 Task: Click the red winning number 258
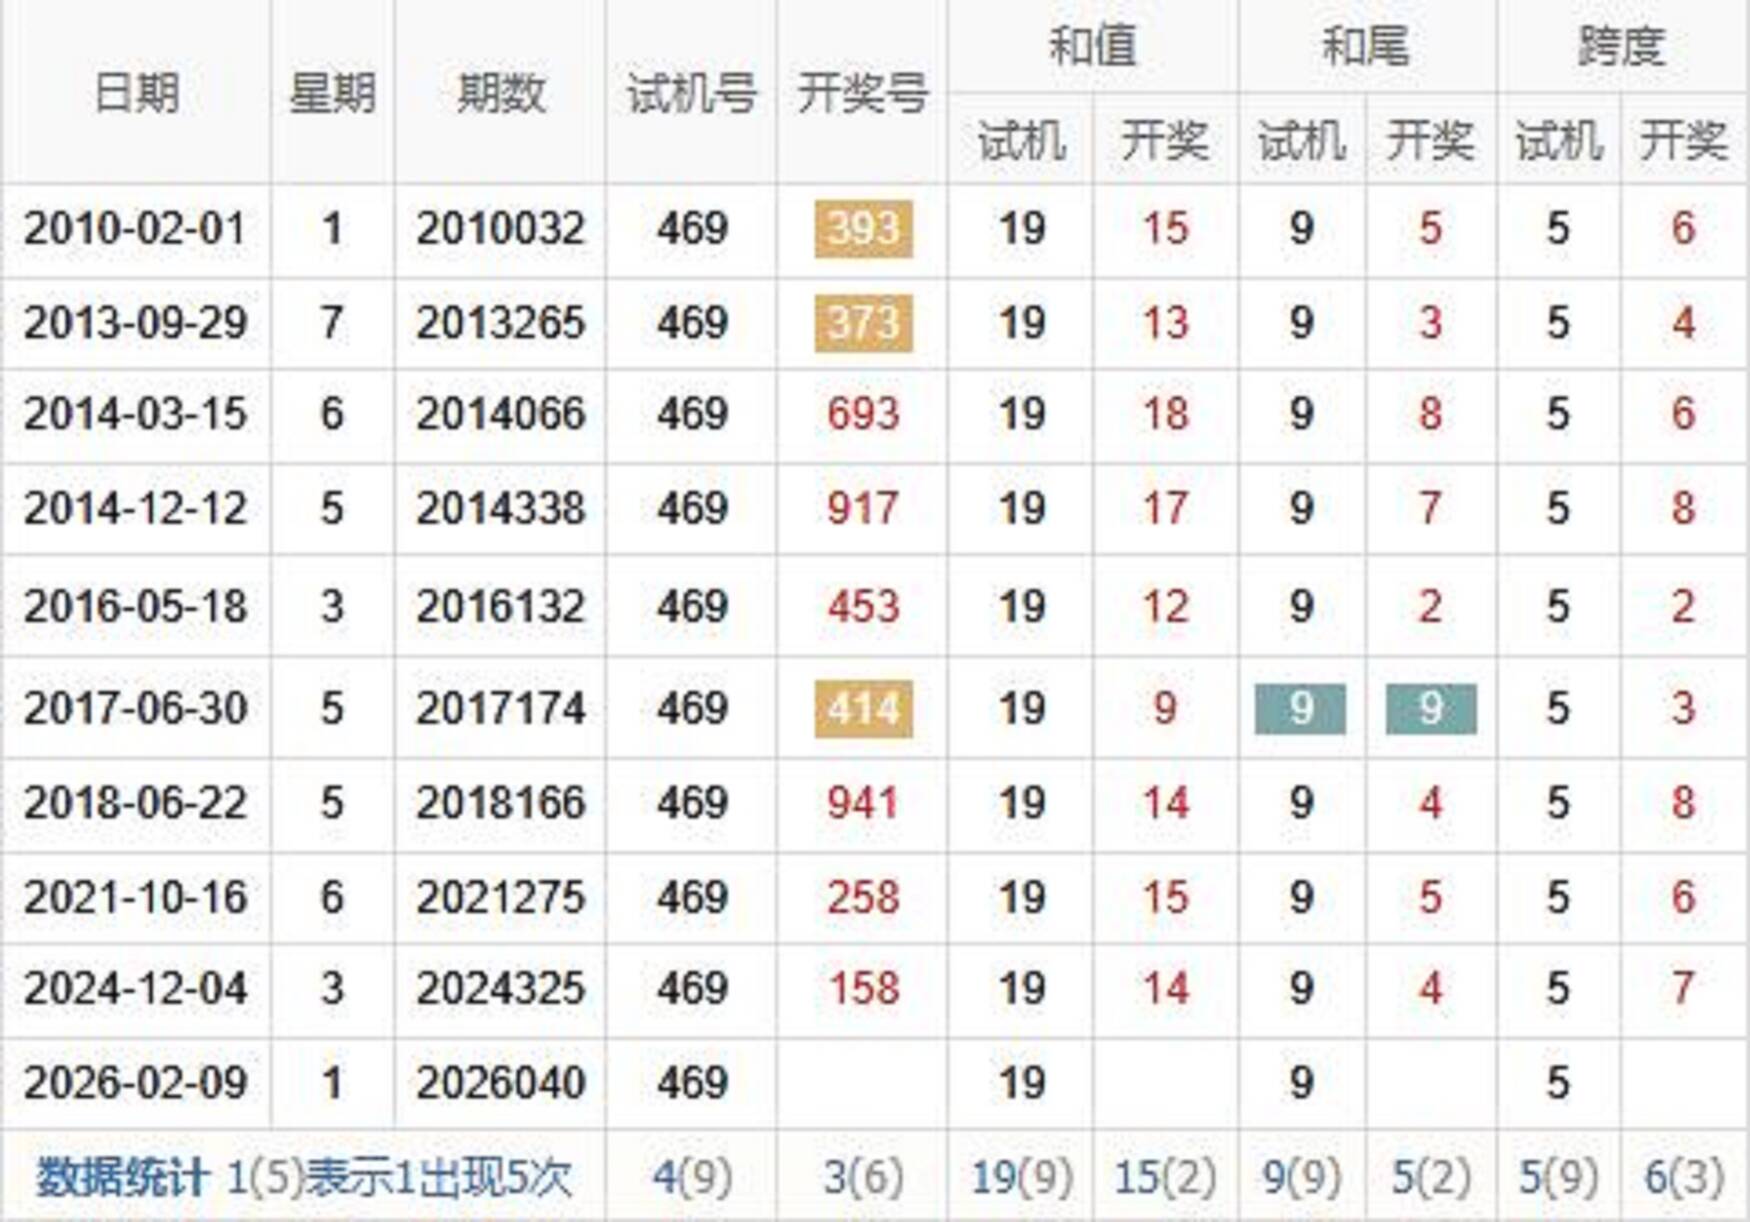(863, 897)
